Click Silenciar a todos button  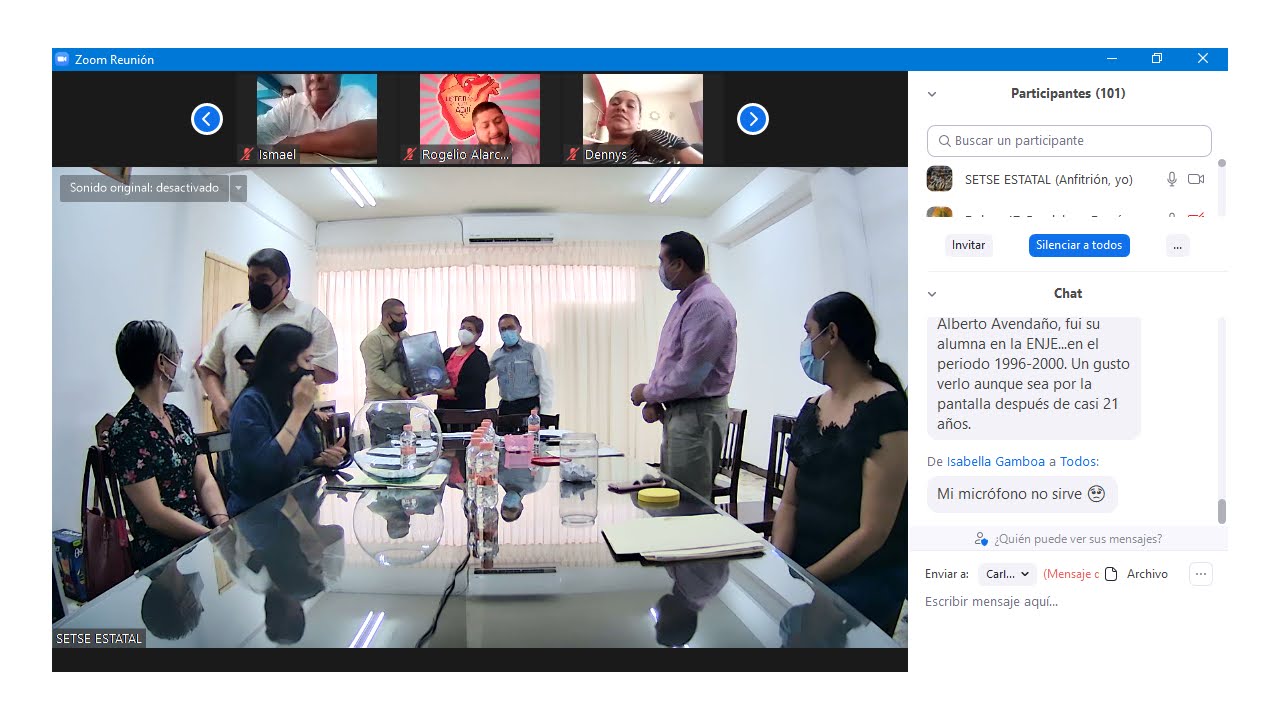(x=1079, y=245)
